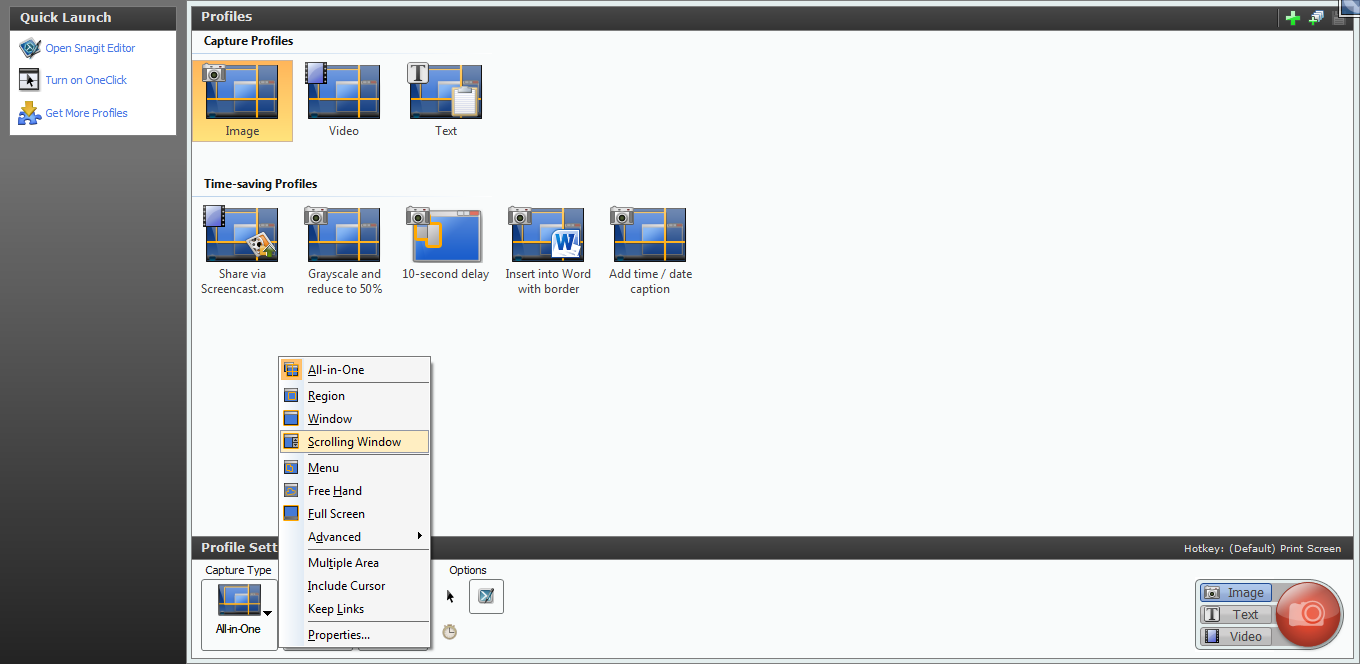The image size is (1360, 664).
Task: Click the Get More Profiles link
Action: pyautogui.click(x=86, y=113)
